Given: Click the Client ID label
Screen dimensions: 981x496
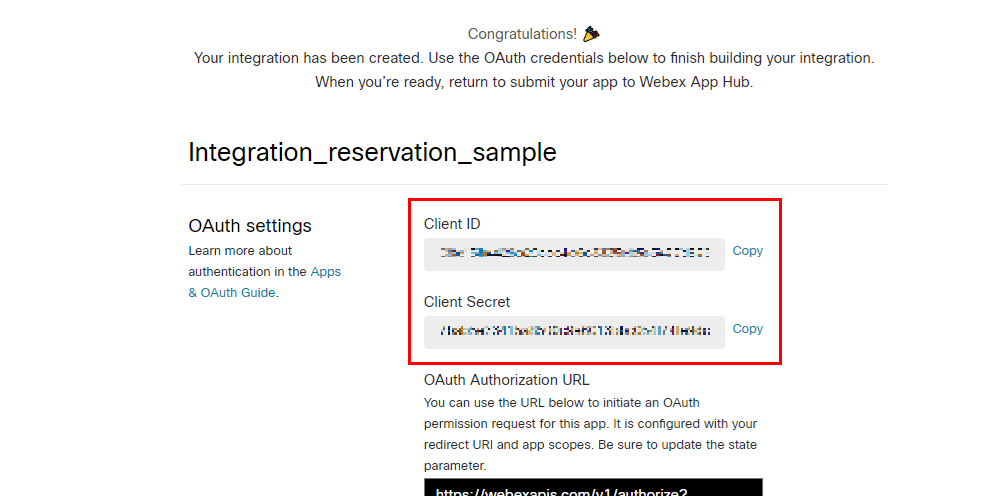Looking at the screenshot, I should point(452,224).
